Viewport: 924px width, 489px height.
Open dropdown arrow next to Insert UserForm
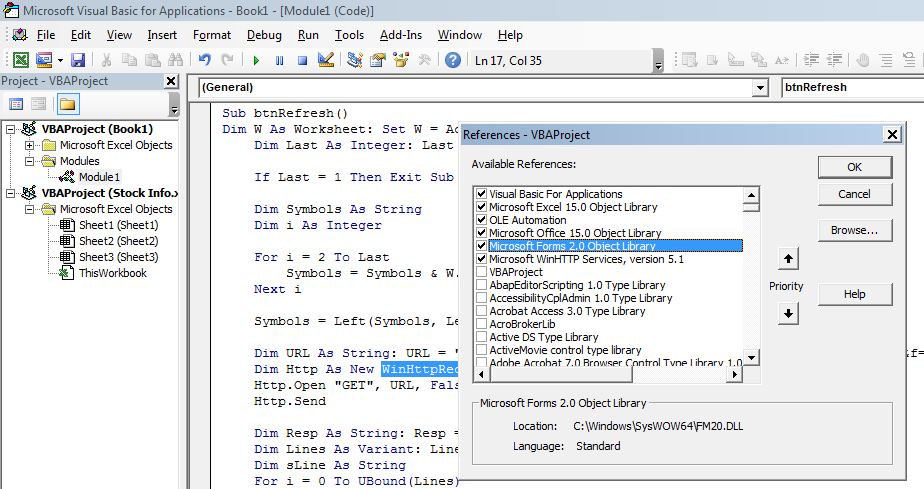[x=60, y=60]
